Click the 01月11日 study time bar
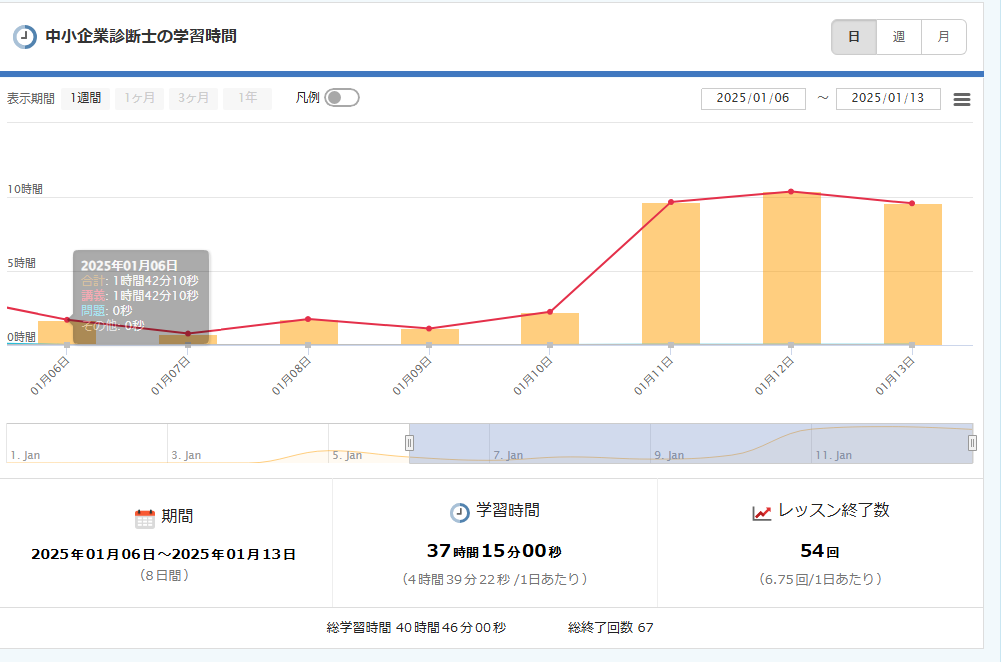The image size is (1004, 662). [x=671, y=274]
